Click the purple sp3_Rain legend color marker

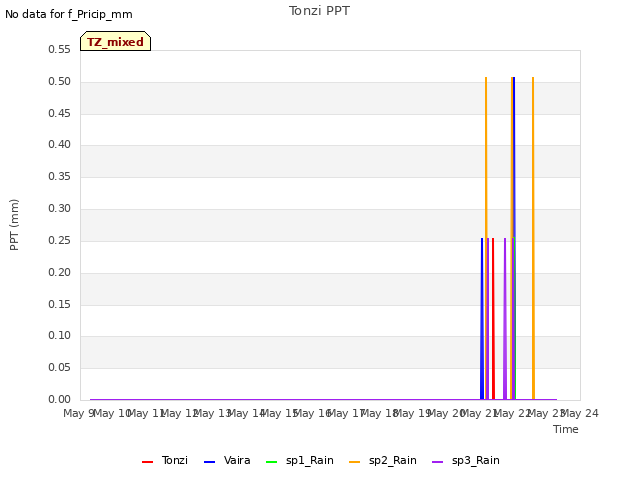coord(438,462)
